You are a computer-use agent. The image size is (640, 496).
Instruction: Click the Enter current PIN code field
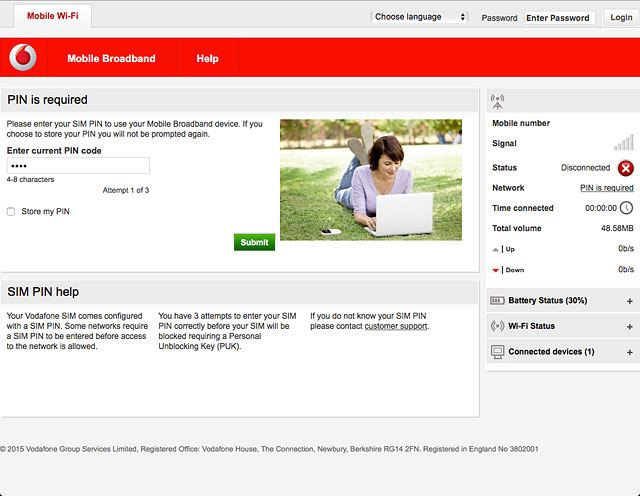click(x=78, y=166)
